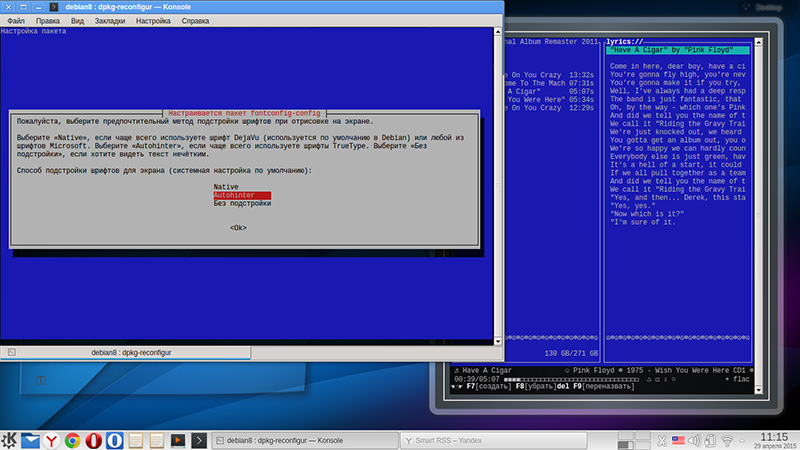Screen dimensions: 800x450
Task: Click lyric line "Now which is it?"
Action: 647,214
